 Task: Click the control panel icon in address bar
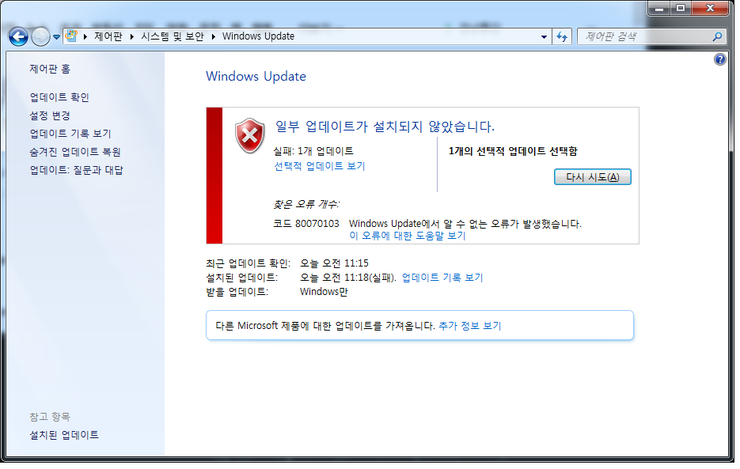(71, 36)
